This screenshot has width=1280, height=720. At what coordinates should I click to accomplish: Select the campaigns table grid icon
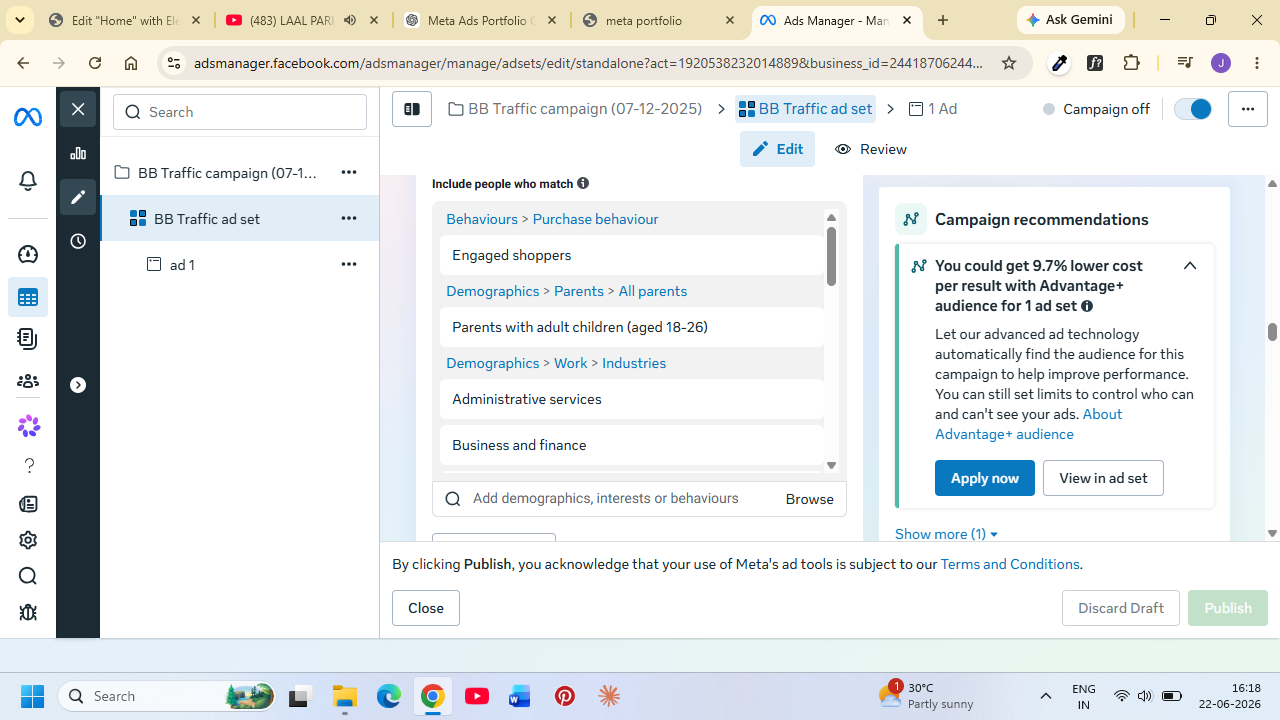28,297
